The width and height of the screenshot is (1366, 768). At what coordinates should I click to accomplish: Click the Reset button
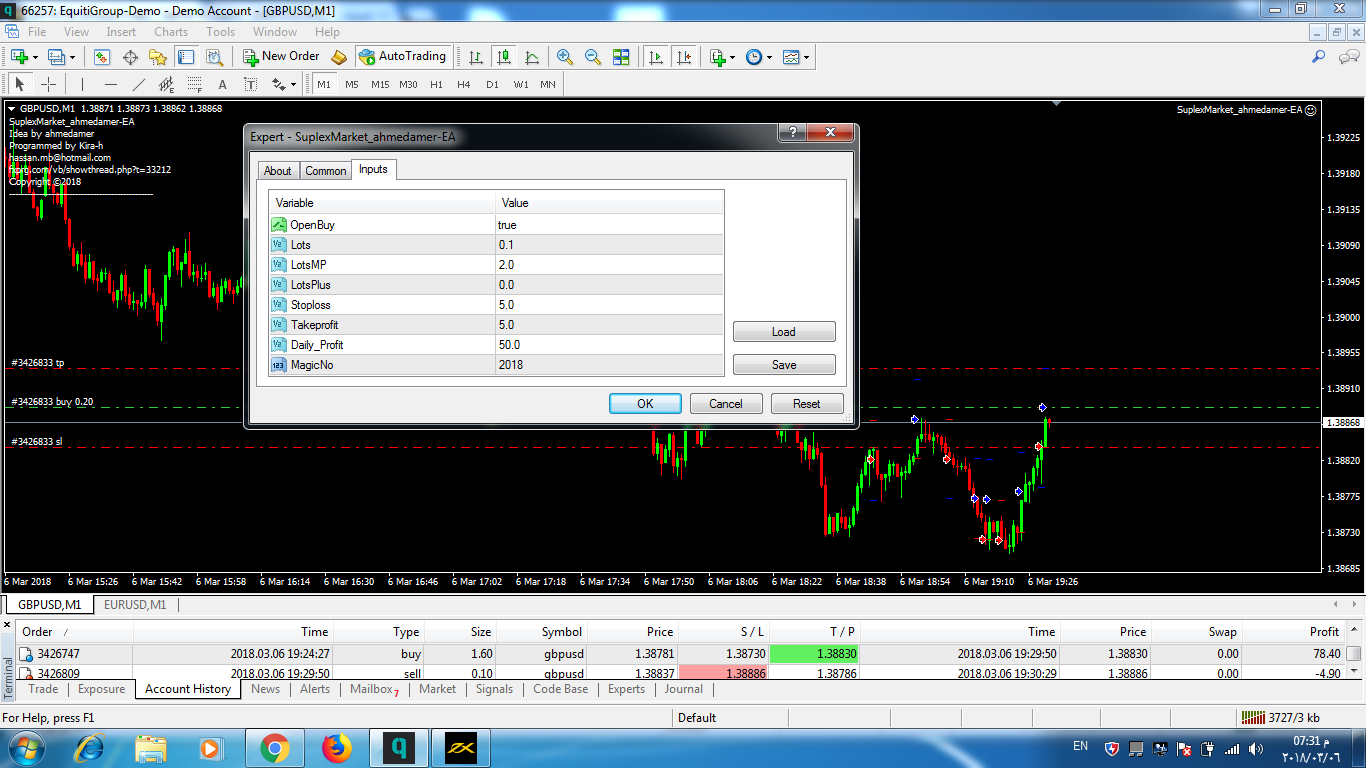(807, 404)
